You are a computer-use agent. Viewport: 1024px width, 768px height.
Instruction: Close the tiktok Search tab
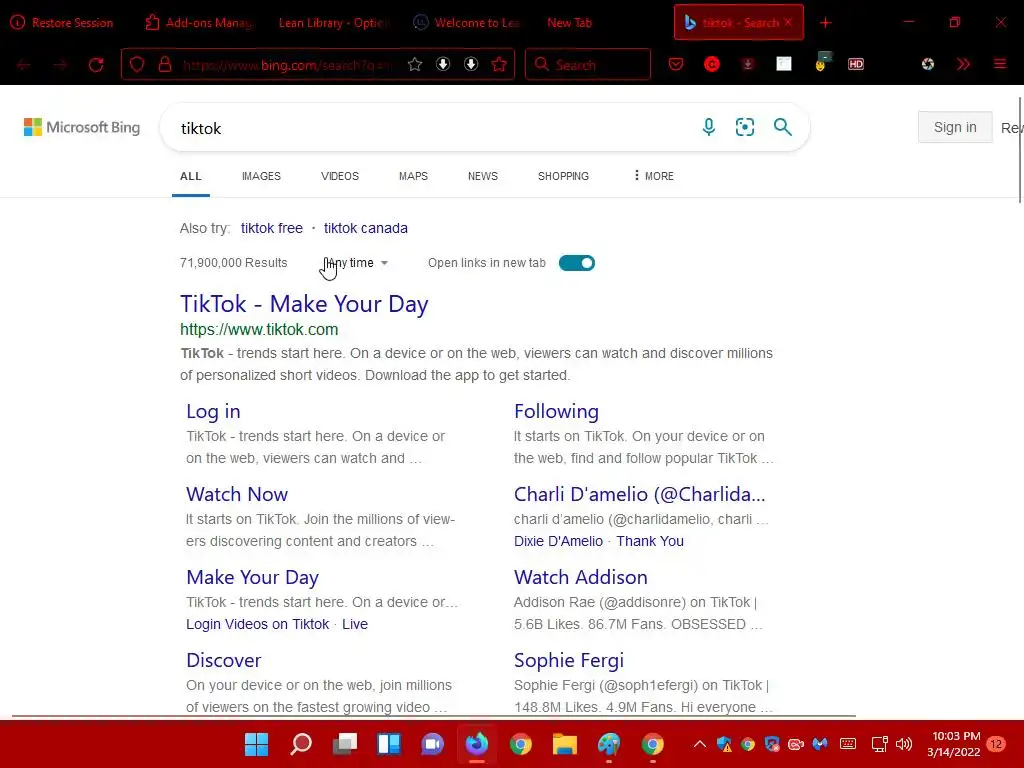[x=788, y=22]
